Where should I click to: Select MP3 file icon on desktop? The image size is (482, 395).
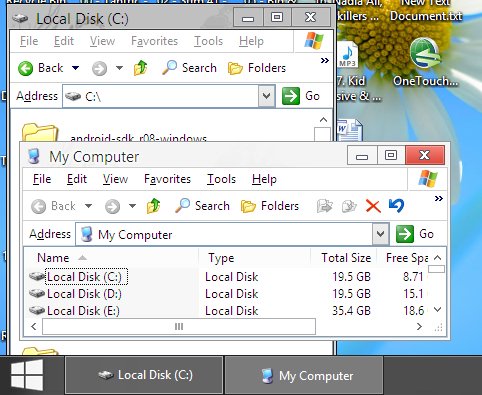click(x=347, y=54)
